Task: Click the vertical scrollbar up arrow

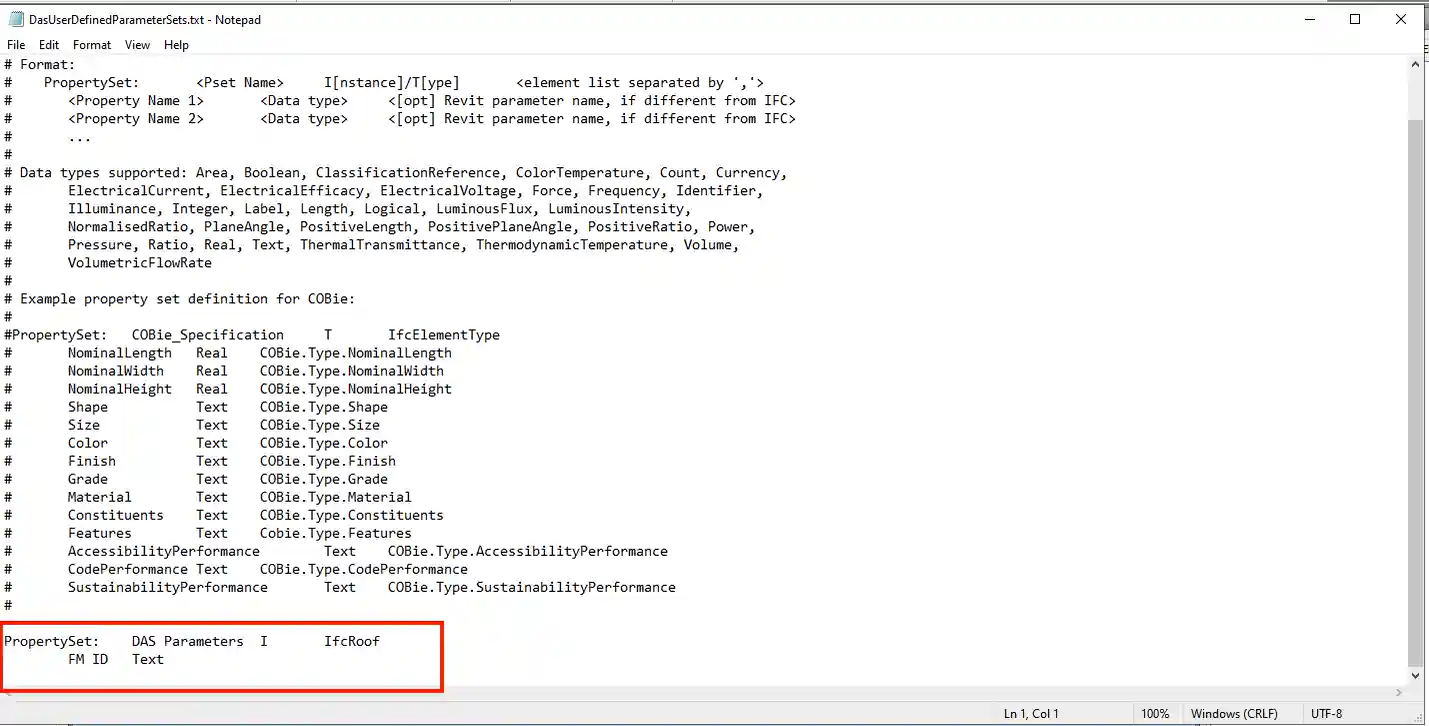Action: [x=1416, y=63]
